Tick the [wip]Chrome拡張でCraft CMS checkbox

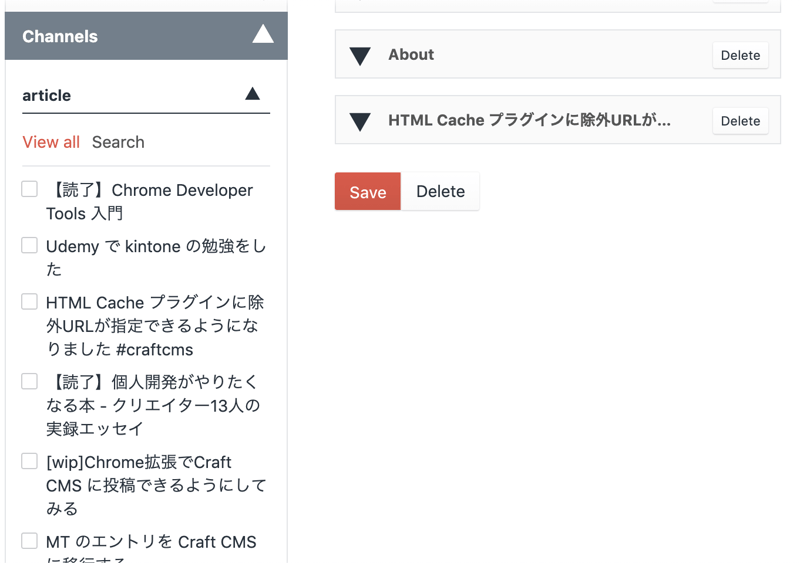tap(30, 461)
